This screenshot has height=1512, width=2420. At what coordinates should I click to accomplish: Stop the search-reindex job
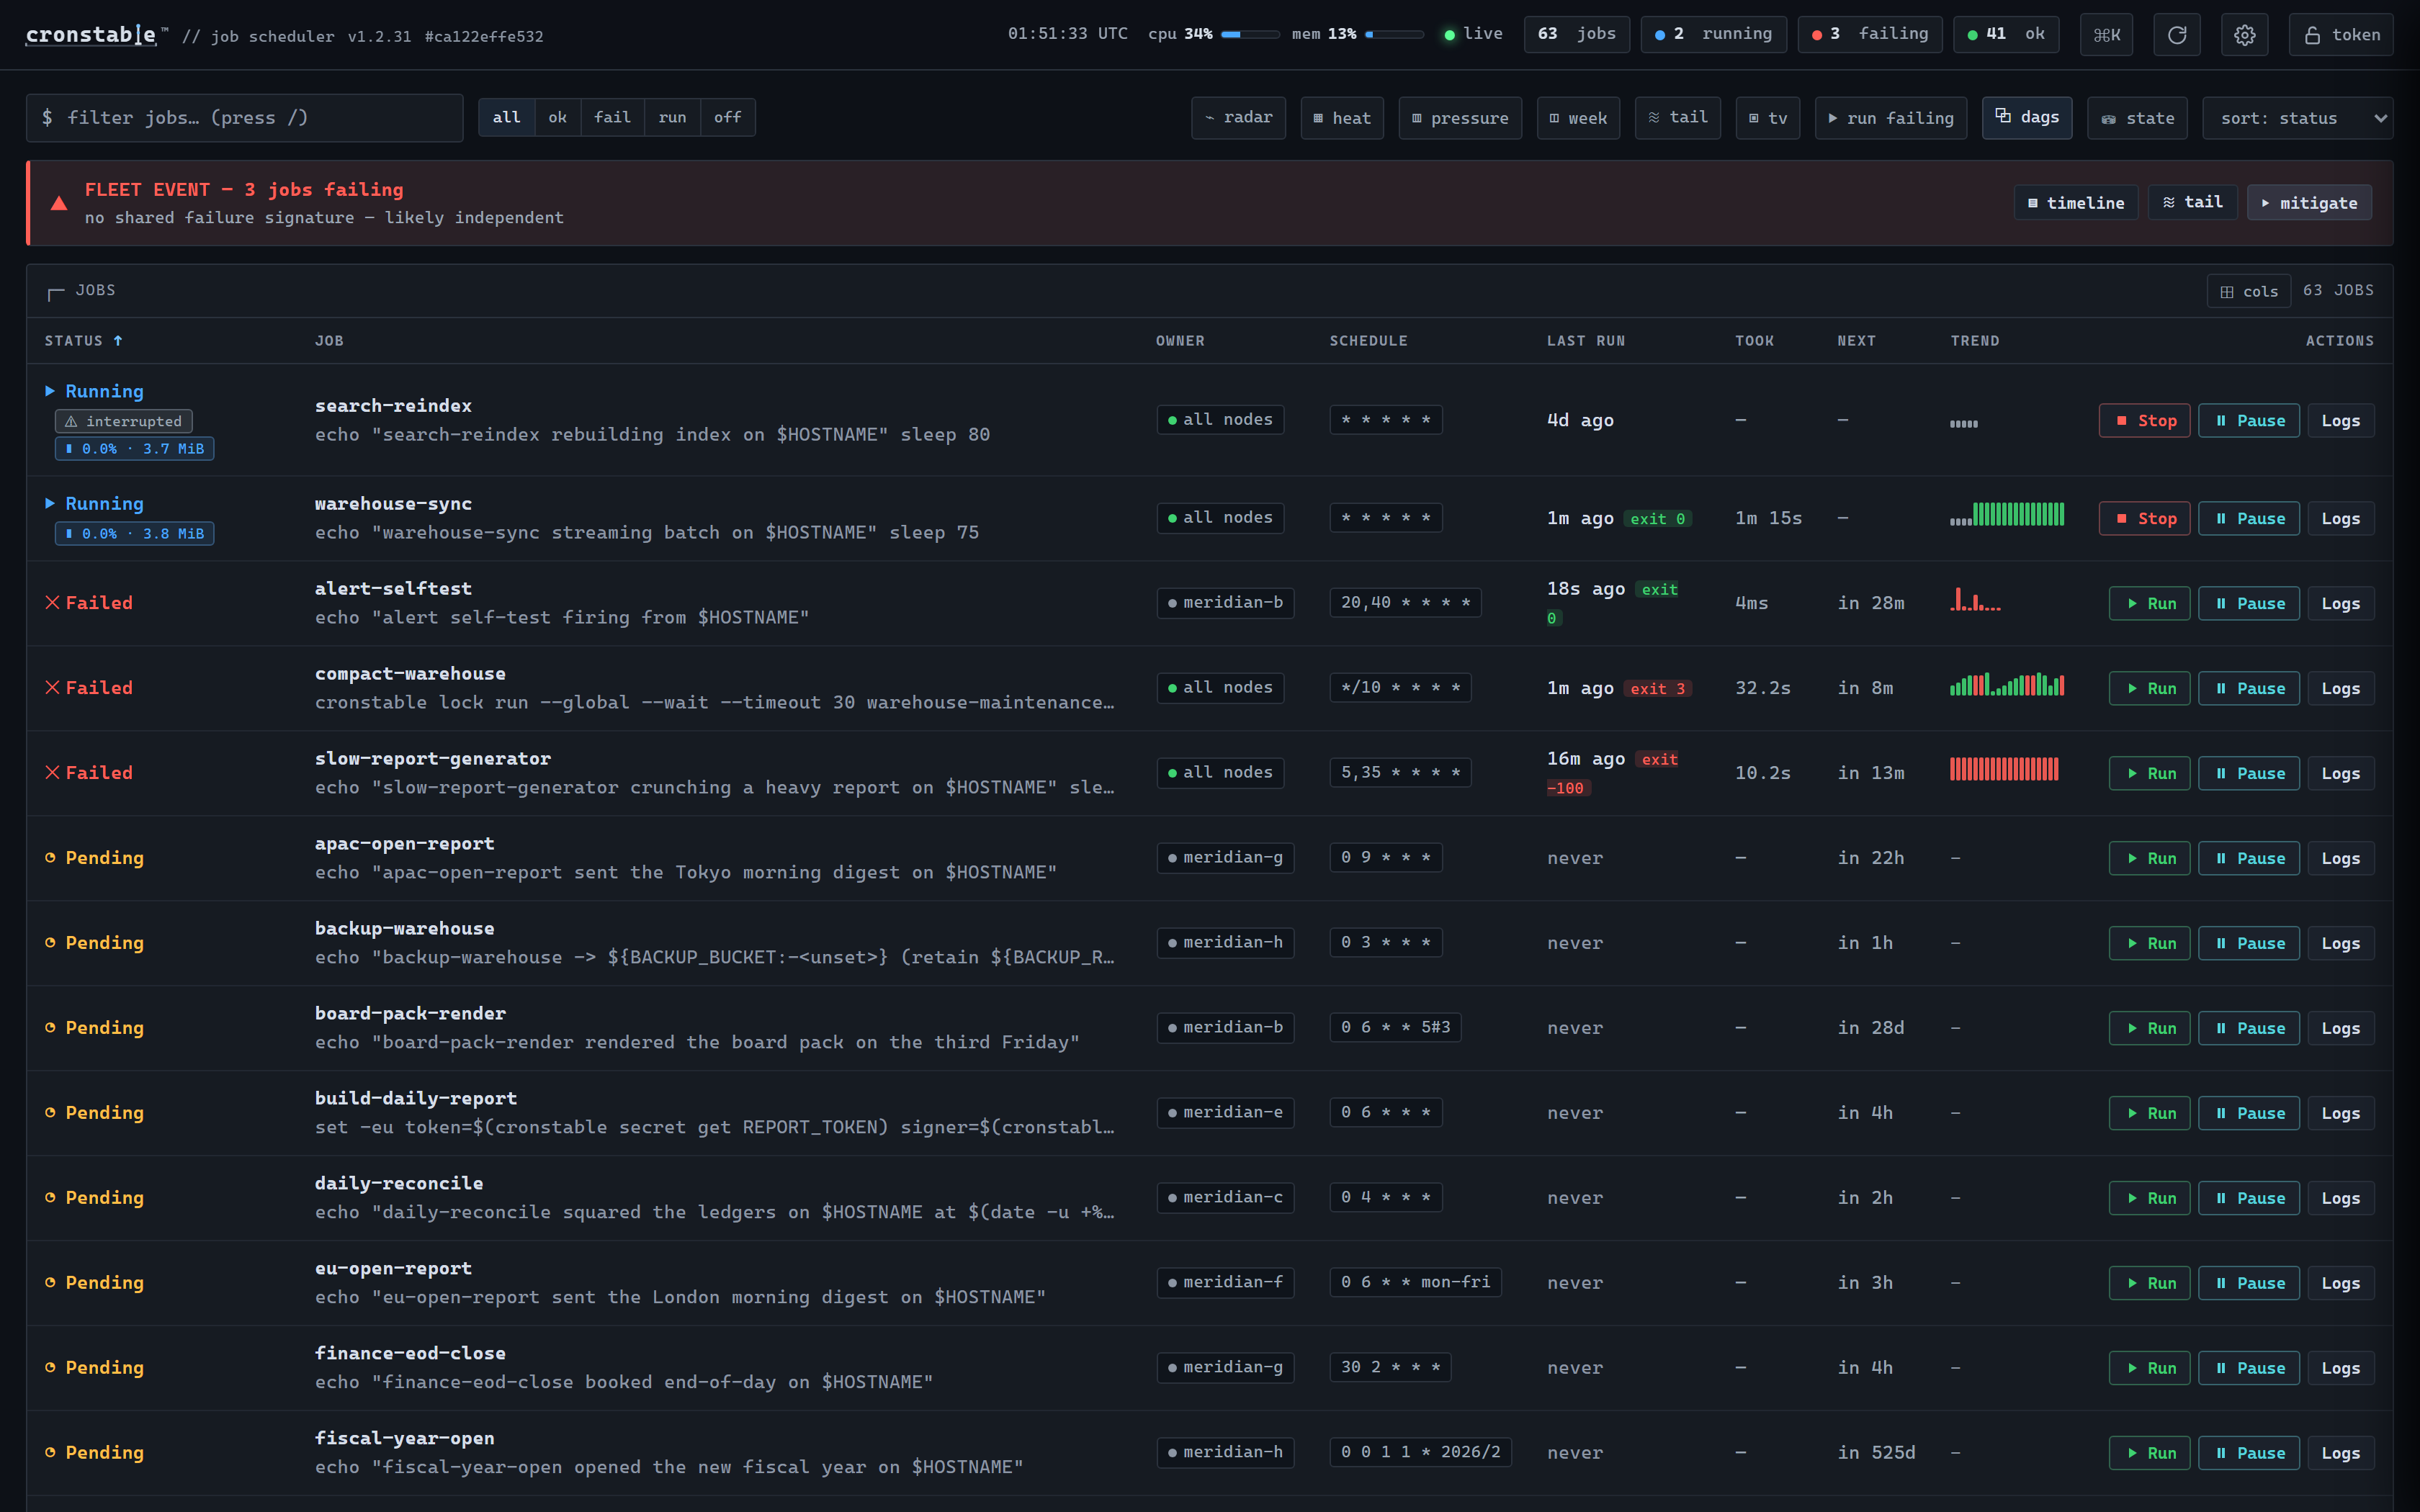tap(2144, 421)
